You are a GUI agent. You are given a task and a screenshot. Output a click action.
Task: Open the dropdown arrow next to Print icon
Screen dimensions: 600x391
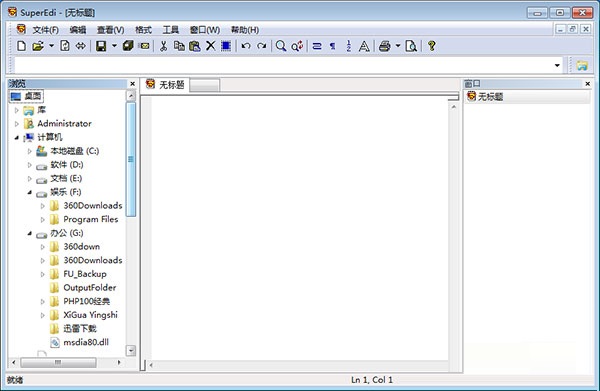click(398, 46)
